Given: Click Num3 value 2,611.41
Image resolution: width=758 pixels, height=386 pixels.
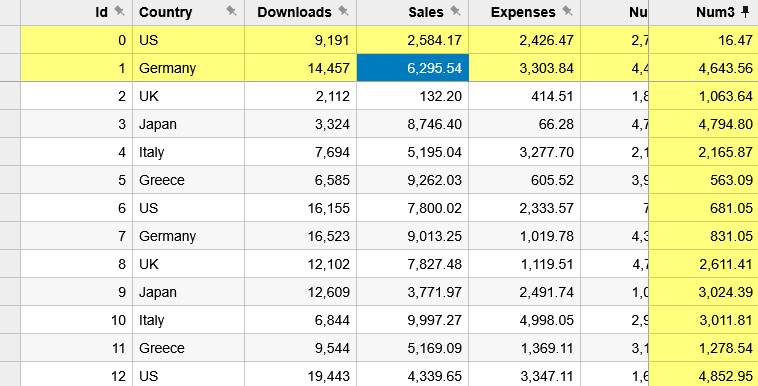Looking at the screenshot, I should pyautogui.click(x=703, y=264).
